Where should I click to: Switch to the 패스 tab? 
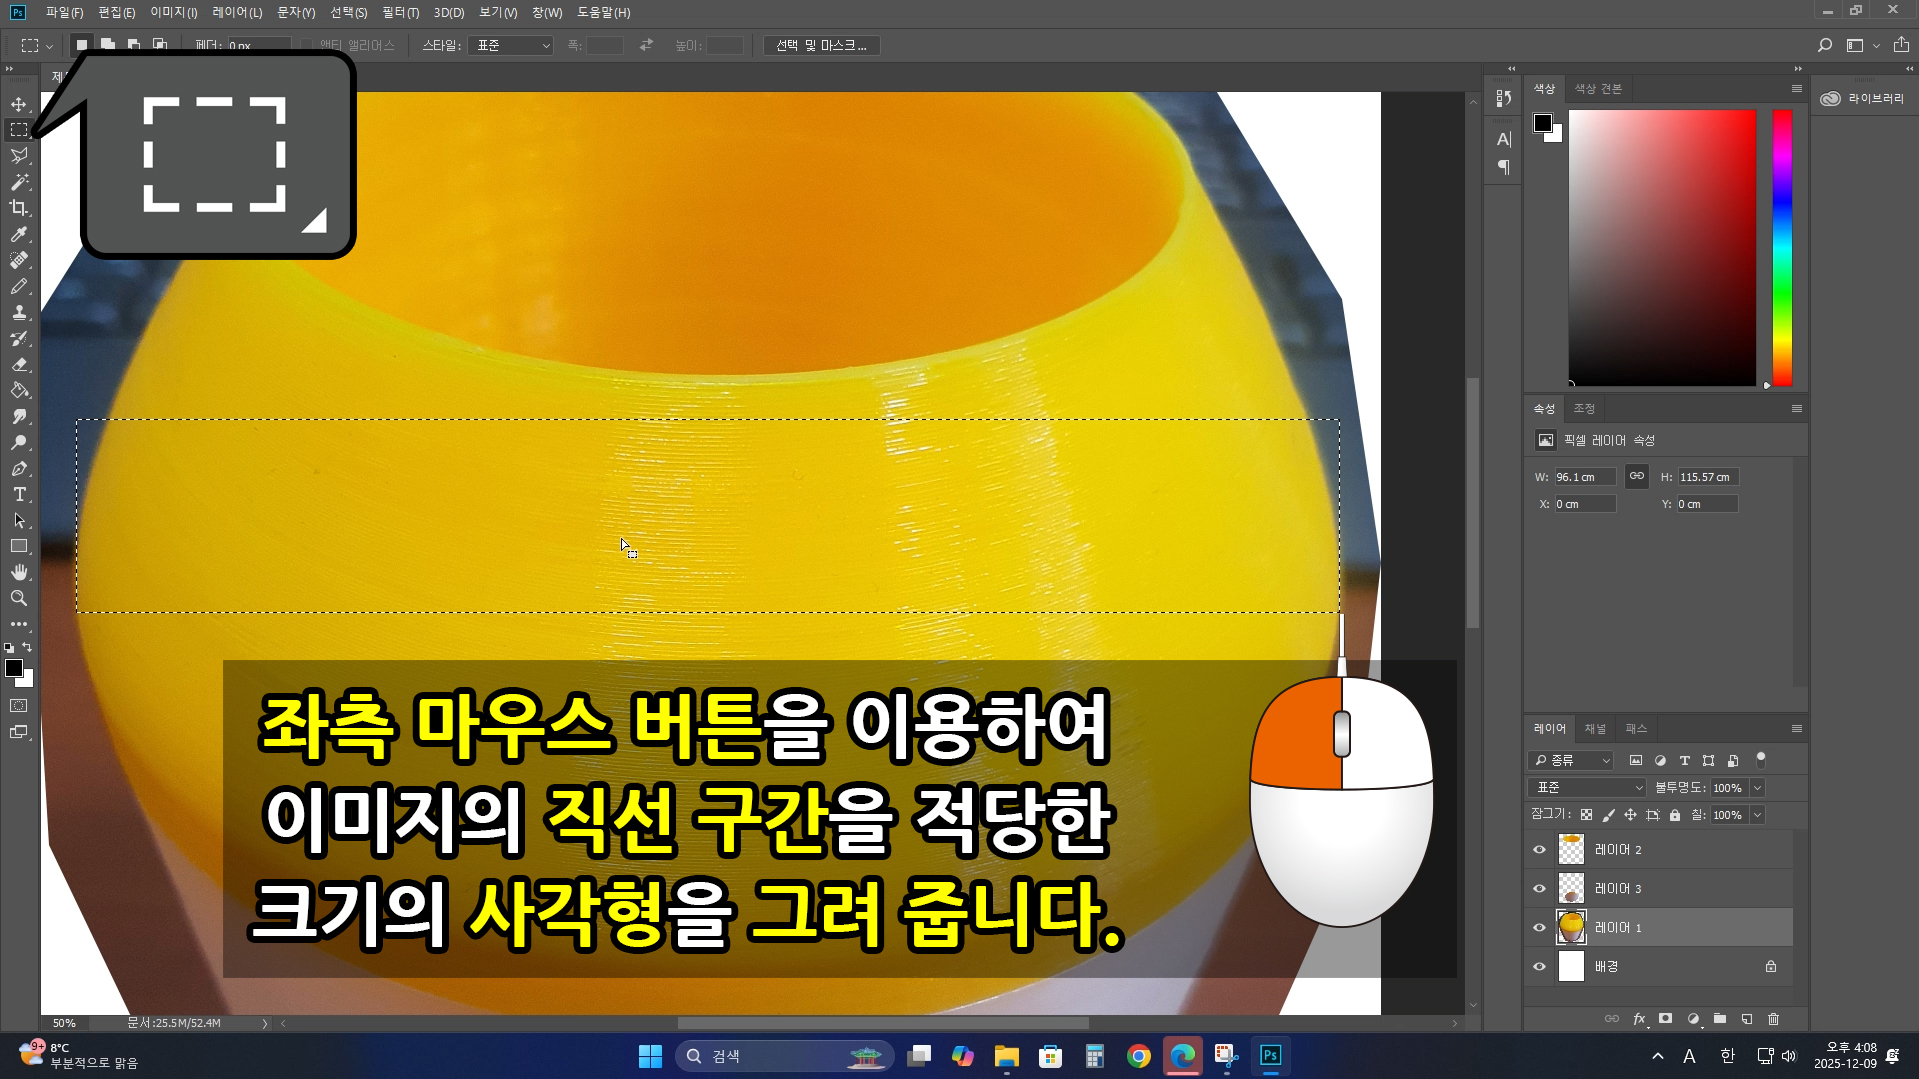click(x=1636, y=728)
